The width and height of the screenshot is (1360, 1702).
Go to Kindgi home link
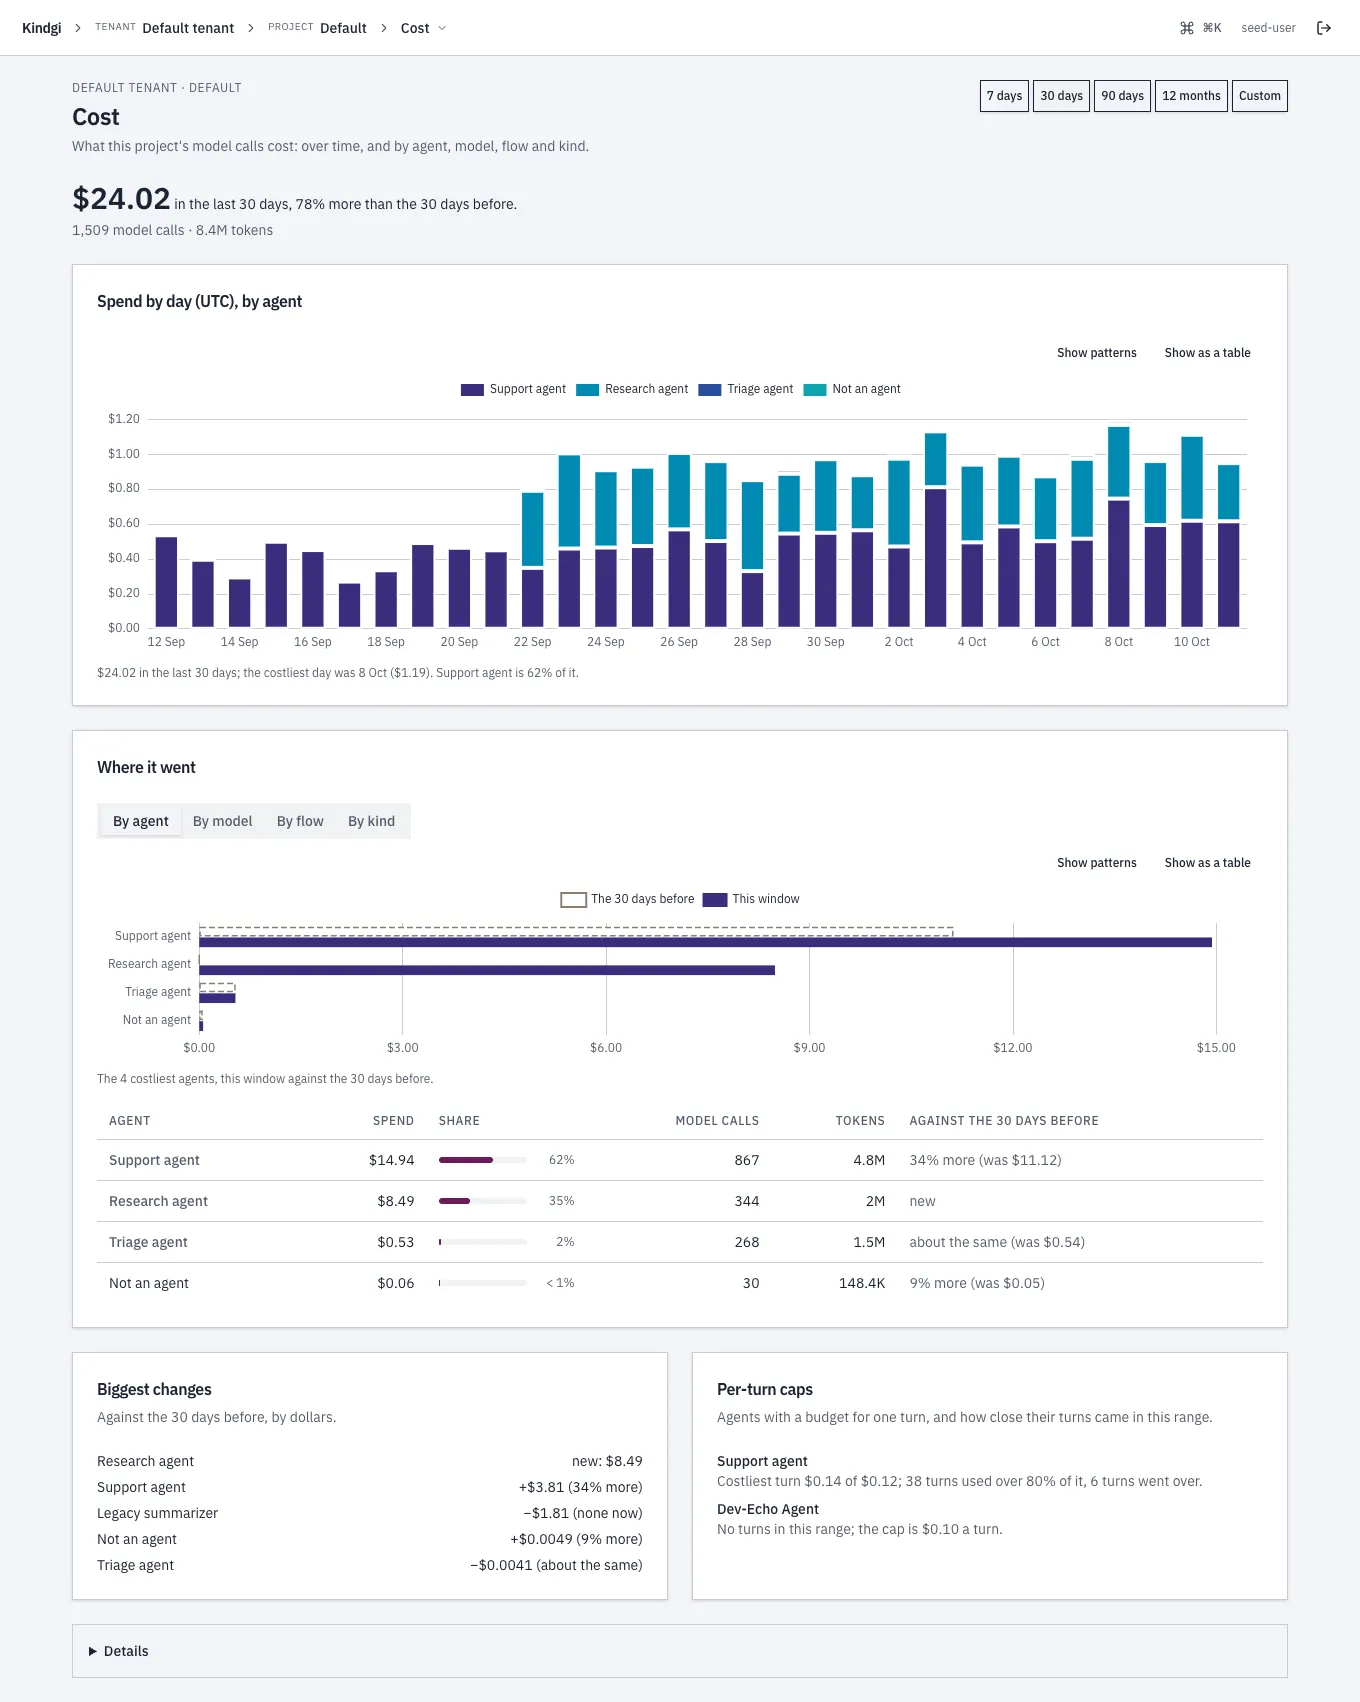(42, 28)
